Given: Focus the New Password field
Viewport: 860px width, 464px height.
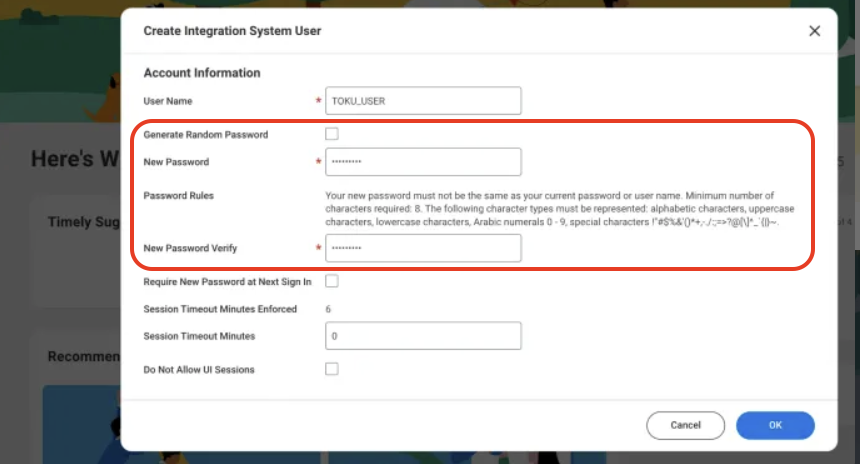Looking at the screenshot, I should [x=423, y=162].
